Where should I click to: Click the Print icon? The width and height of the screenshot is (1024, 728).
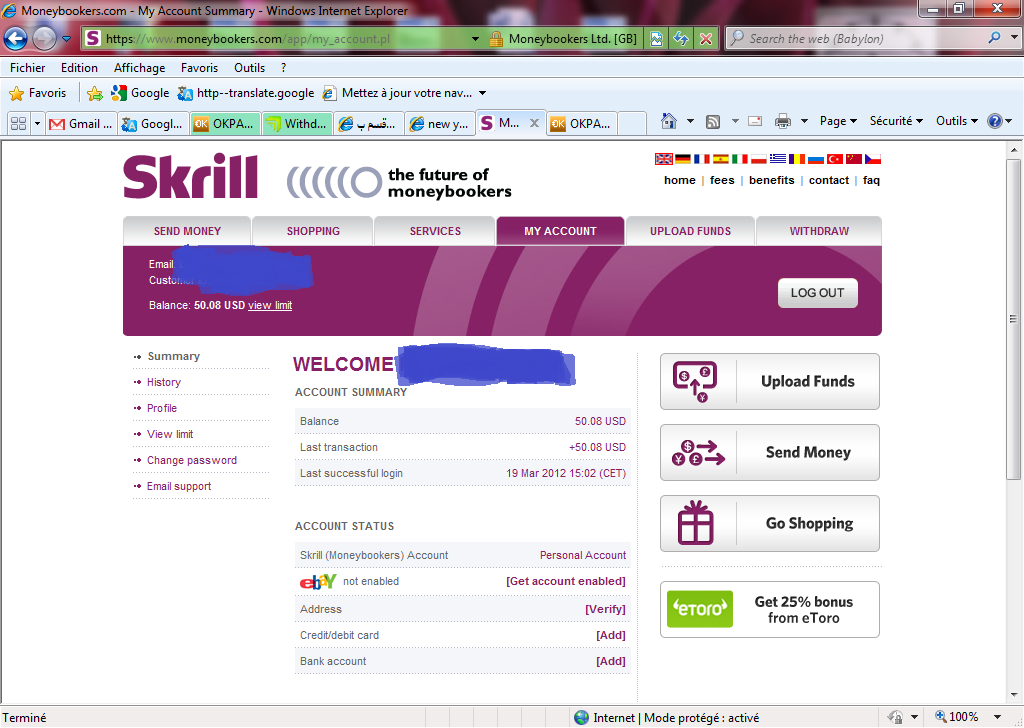782,121
